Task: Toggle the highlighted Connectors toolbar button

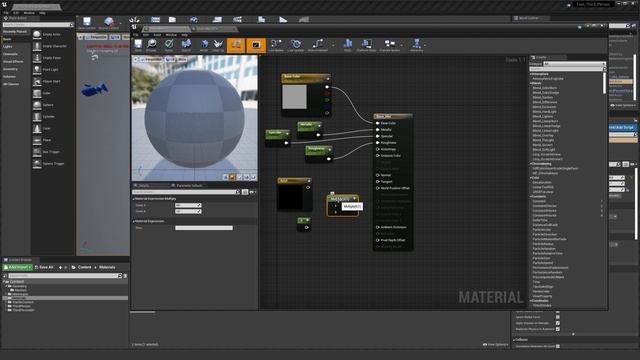Action: (x=236, y=45)
